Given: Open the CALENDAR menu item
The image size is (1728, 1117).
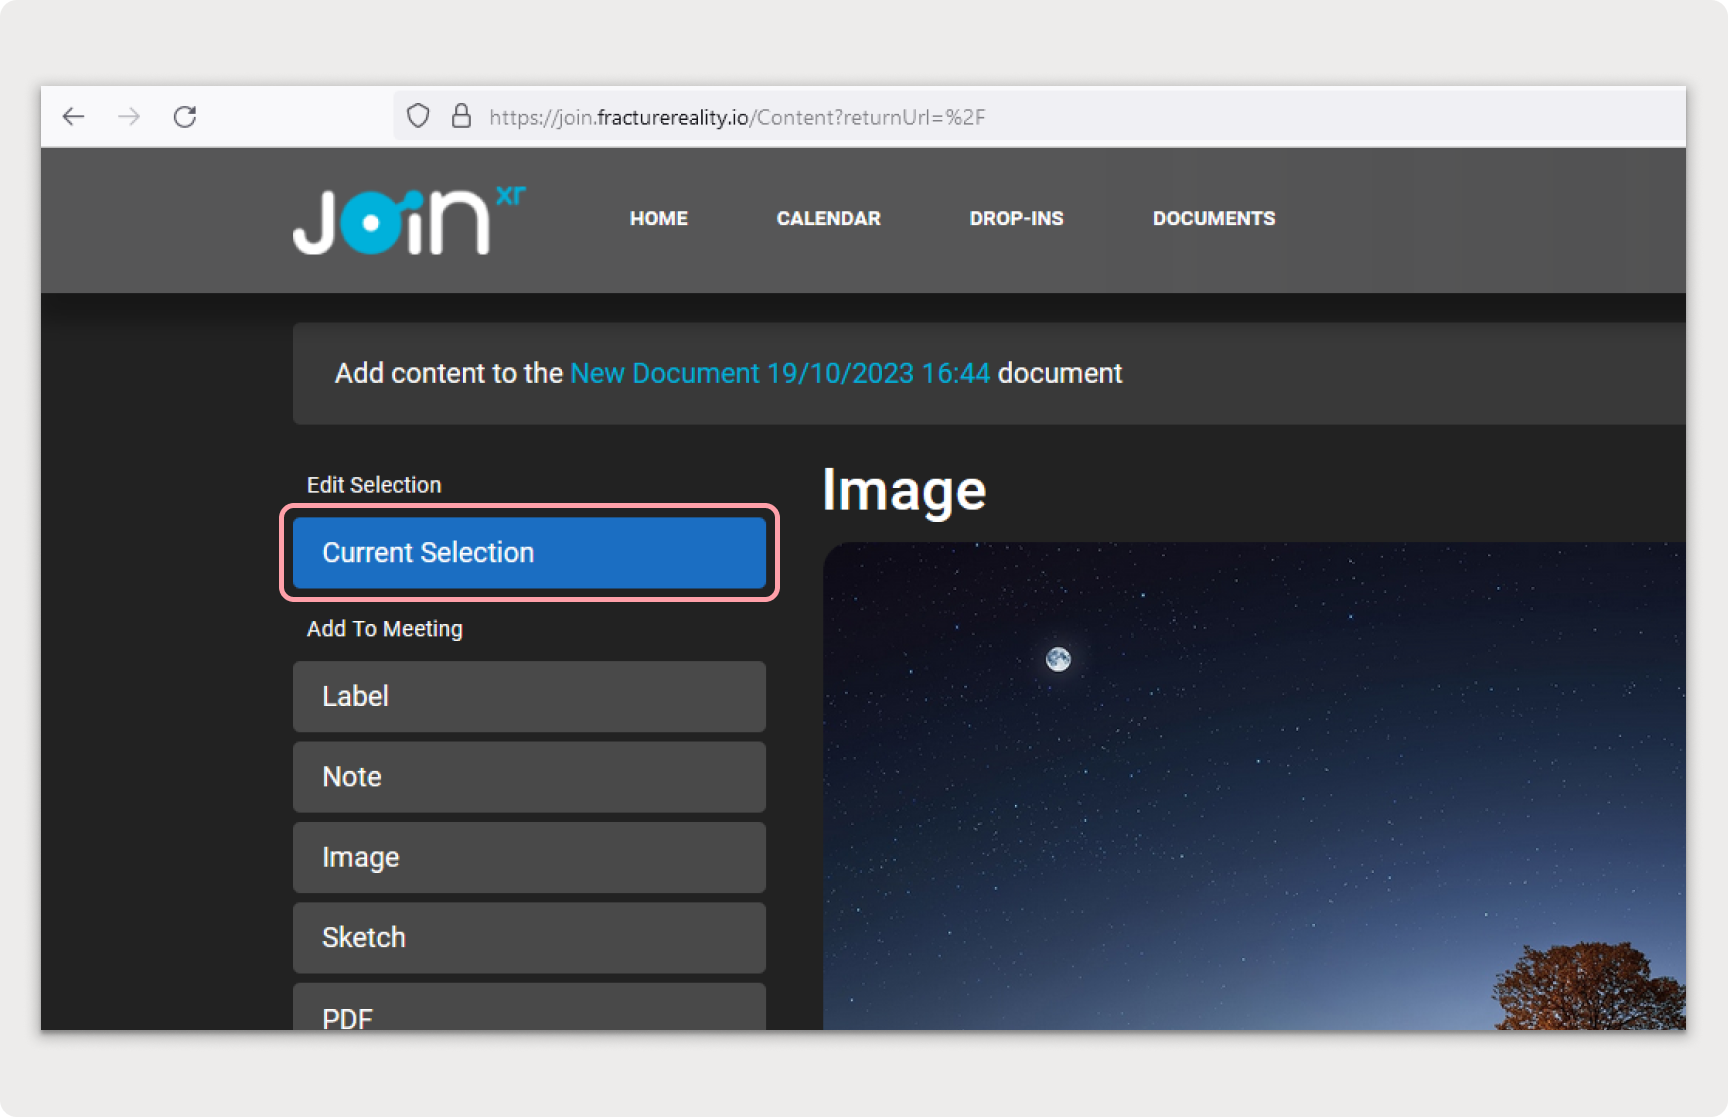Looking at the screenshot, I should pos(829,218).
